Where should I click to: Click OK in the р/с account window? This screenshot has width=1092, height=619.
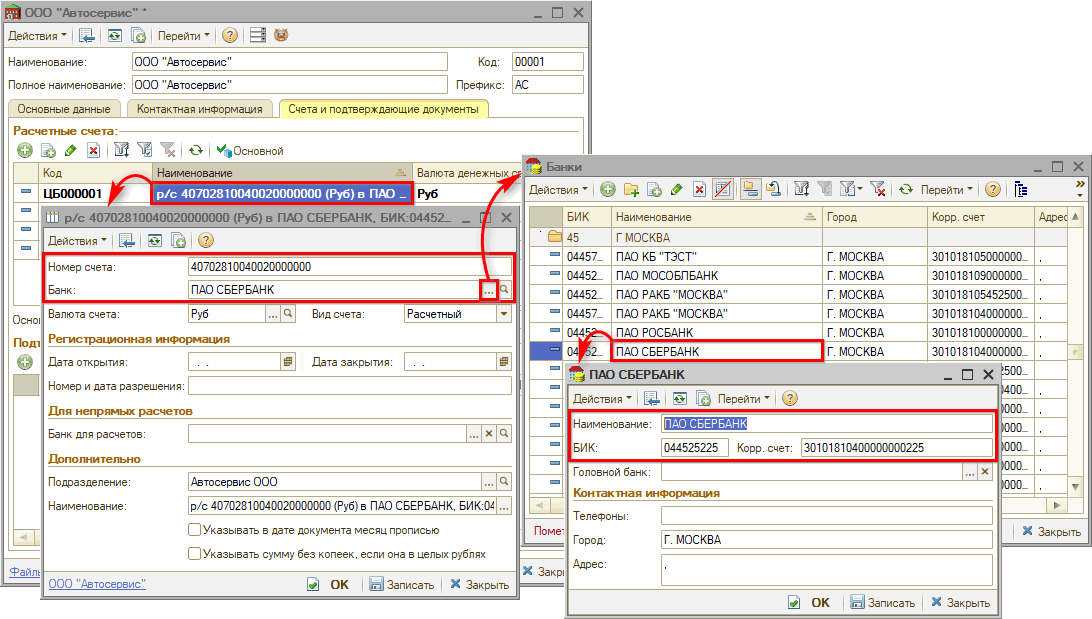pos(329,584)
